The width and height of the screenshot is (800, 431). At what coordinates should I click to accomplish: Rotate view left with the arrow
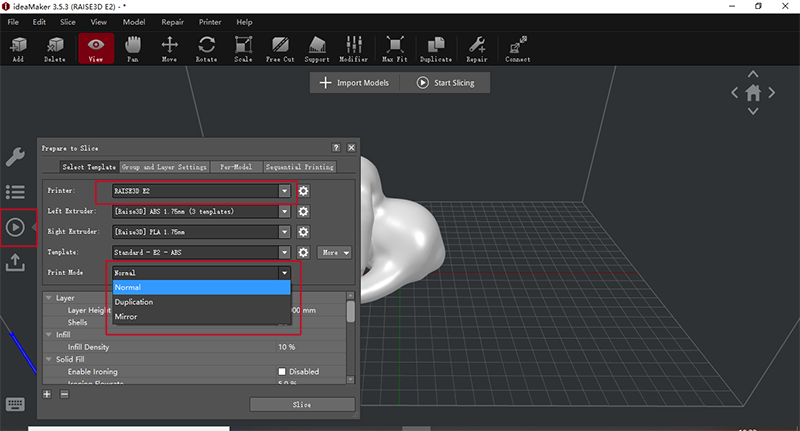tap(735, 93)
